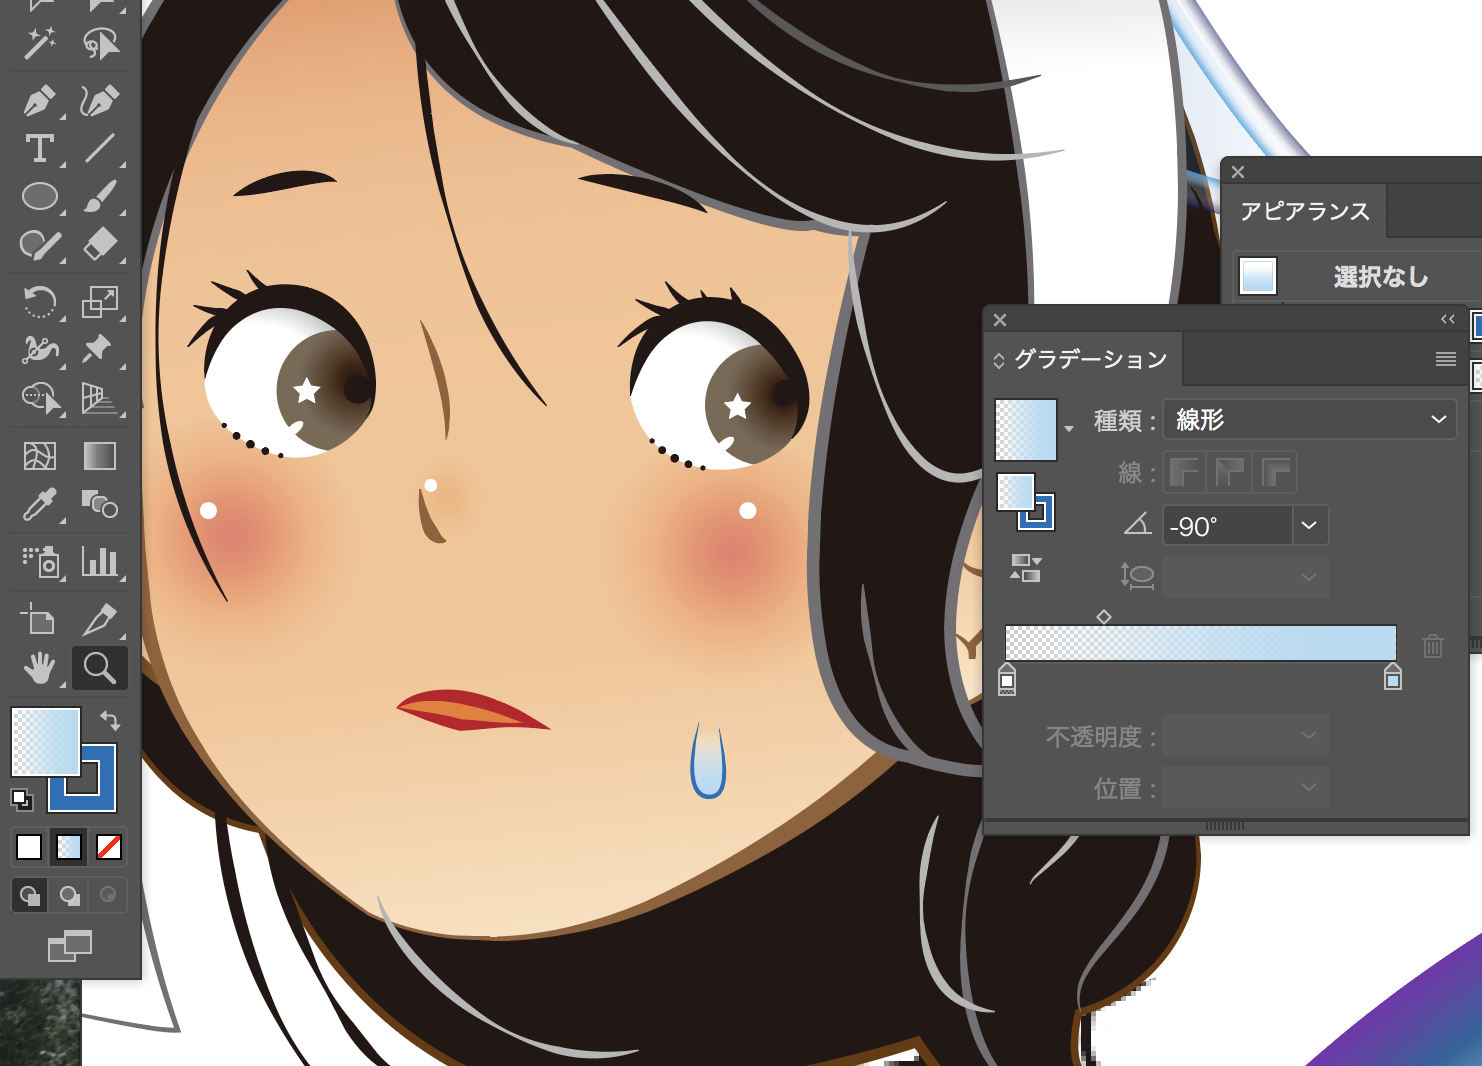Open the 不透明度 opacity dropdown

click(x=1247, y=735)
